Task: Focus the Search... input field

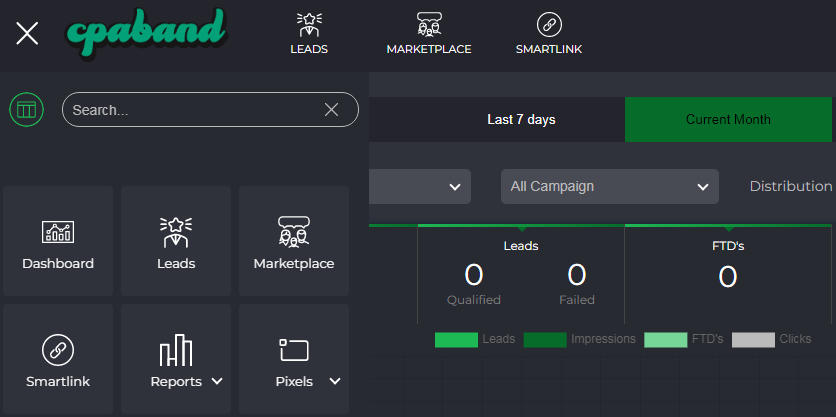Action: point(210,110)
